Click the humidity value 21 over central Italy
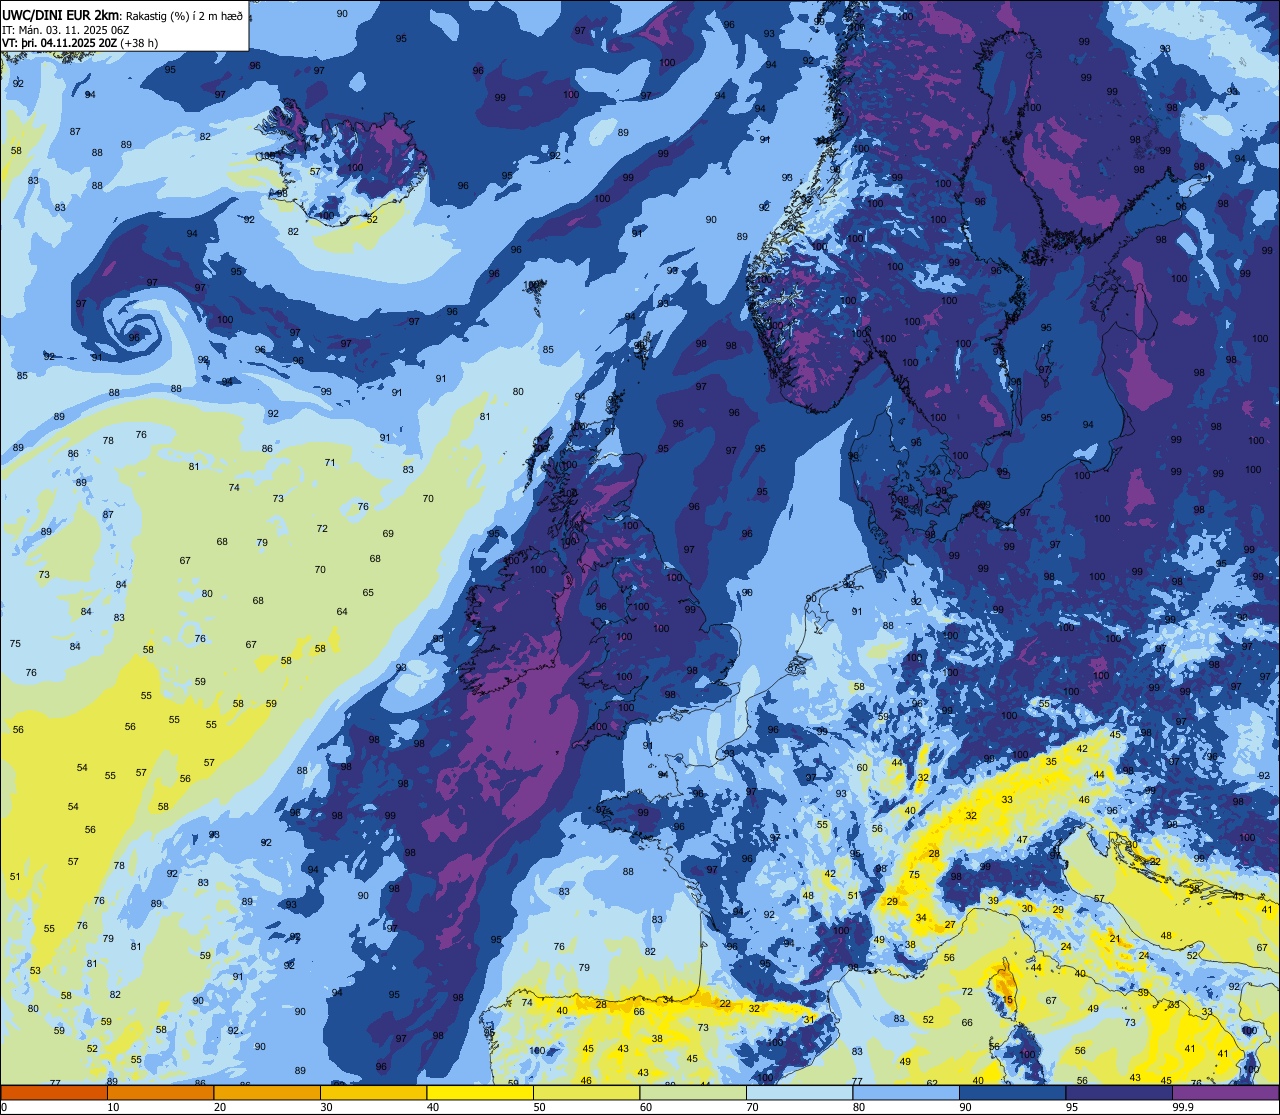Image resolution: width=1280 pixels, height=1115 pixels. point(1115,938)
